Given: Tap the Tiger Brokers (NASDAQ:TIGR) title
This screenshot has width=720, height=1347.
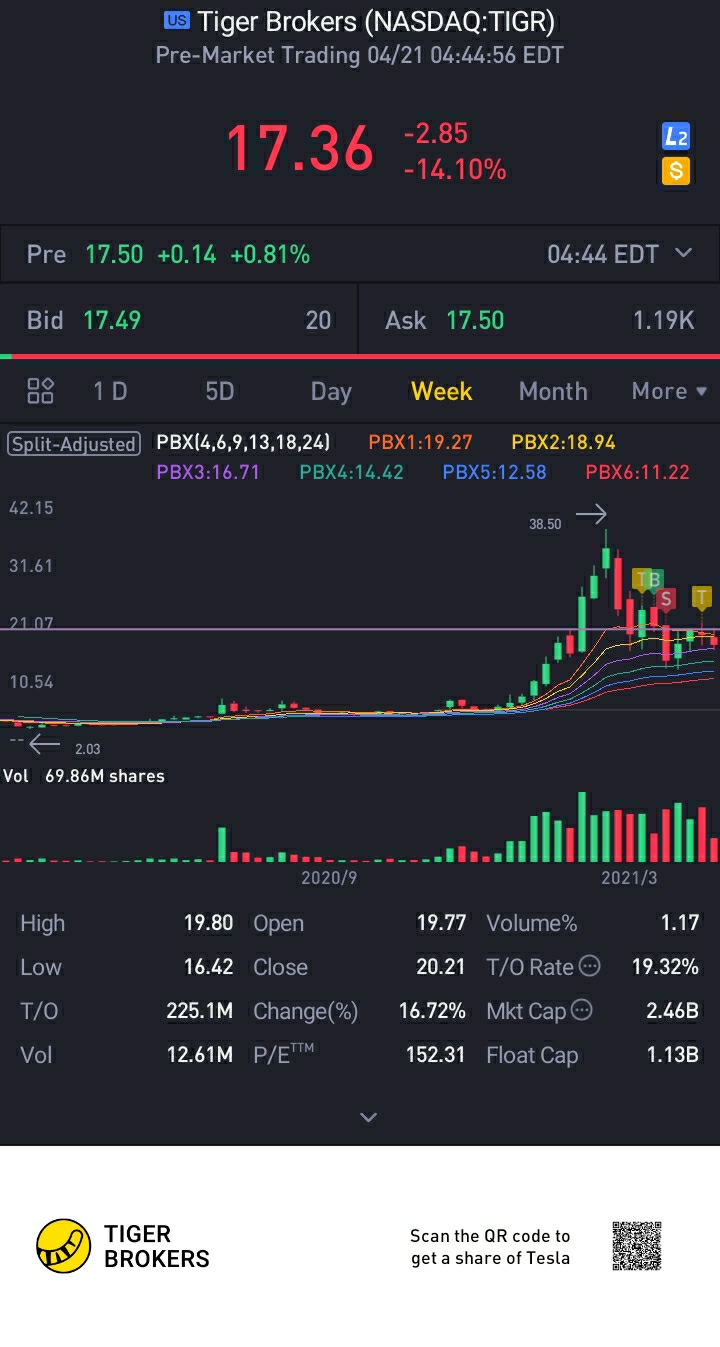Looking at the screenshot, I should pyautogui.click(x=376, y=21).
